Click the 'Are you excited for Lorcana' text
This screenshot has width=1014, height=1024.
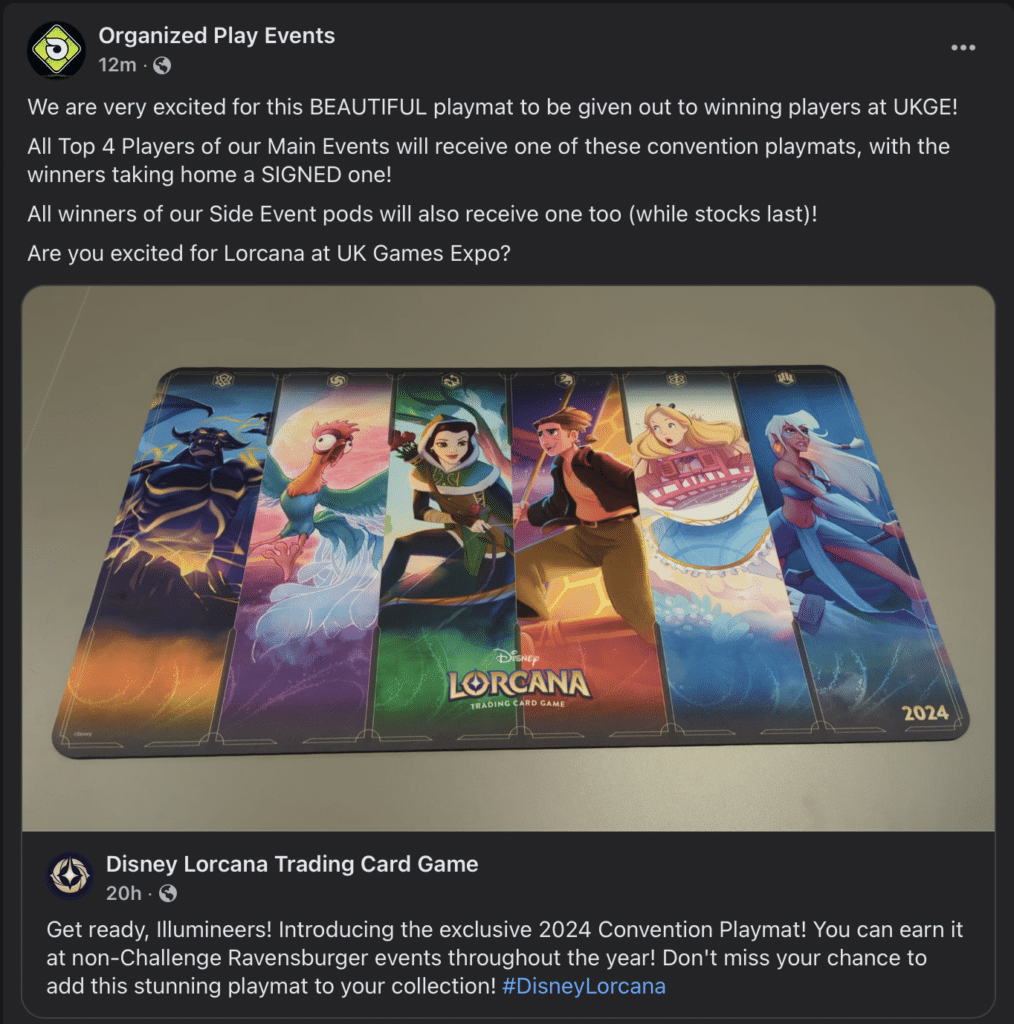click(269, 253)
